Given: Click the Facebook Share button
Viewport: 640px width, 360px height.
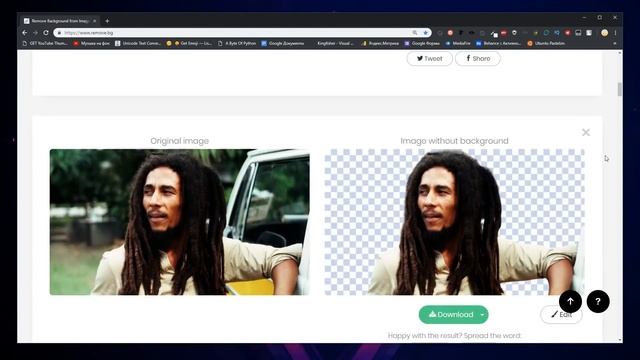Looking at the screenshot, I should tap(478, 58).
